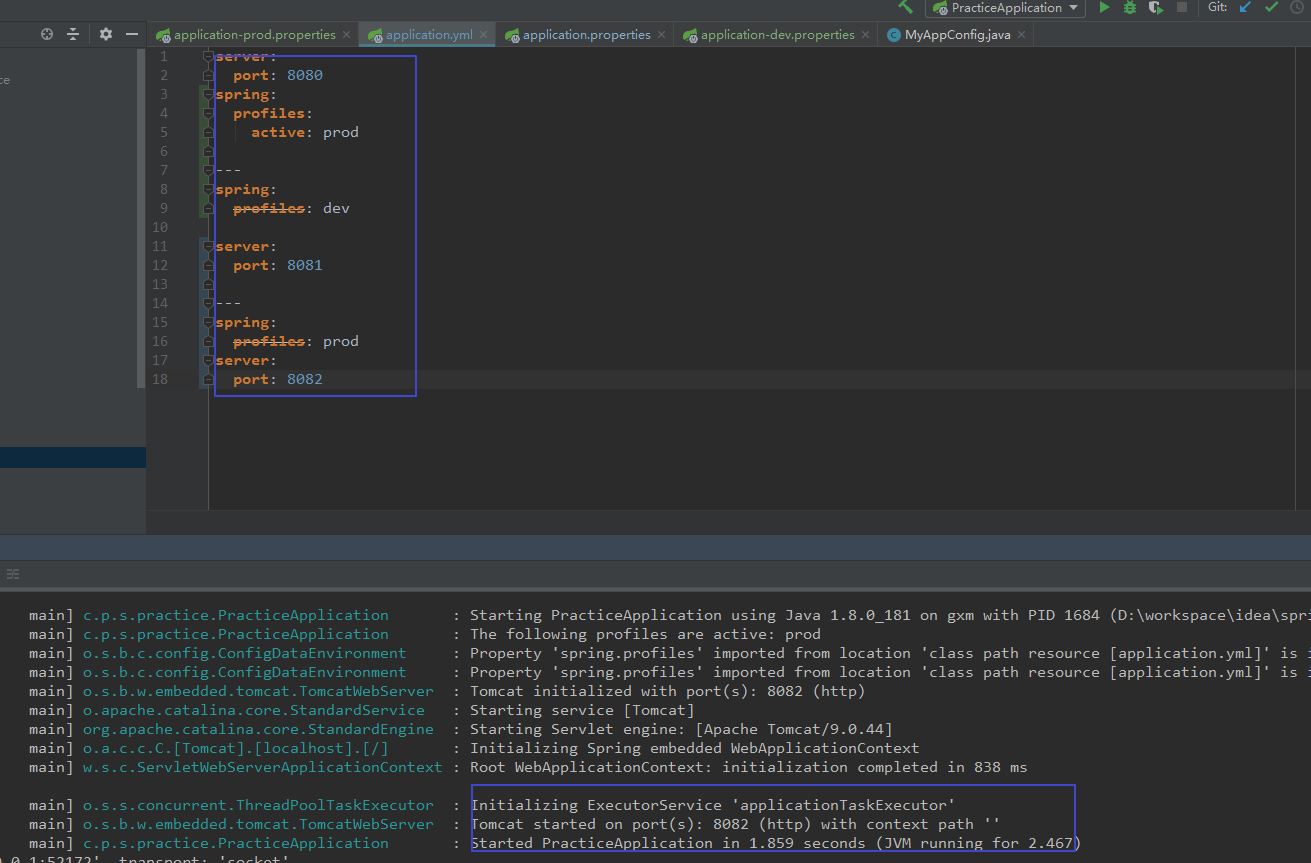The height and width of the screenshot is (863, 1311).
Task: Close the MyAppConfig.java tab
Action: pyautogui.click(x=1021, y=34)
